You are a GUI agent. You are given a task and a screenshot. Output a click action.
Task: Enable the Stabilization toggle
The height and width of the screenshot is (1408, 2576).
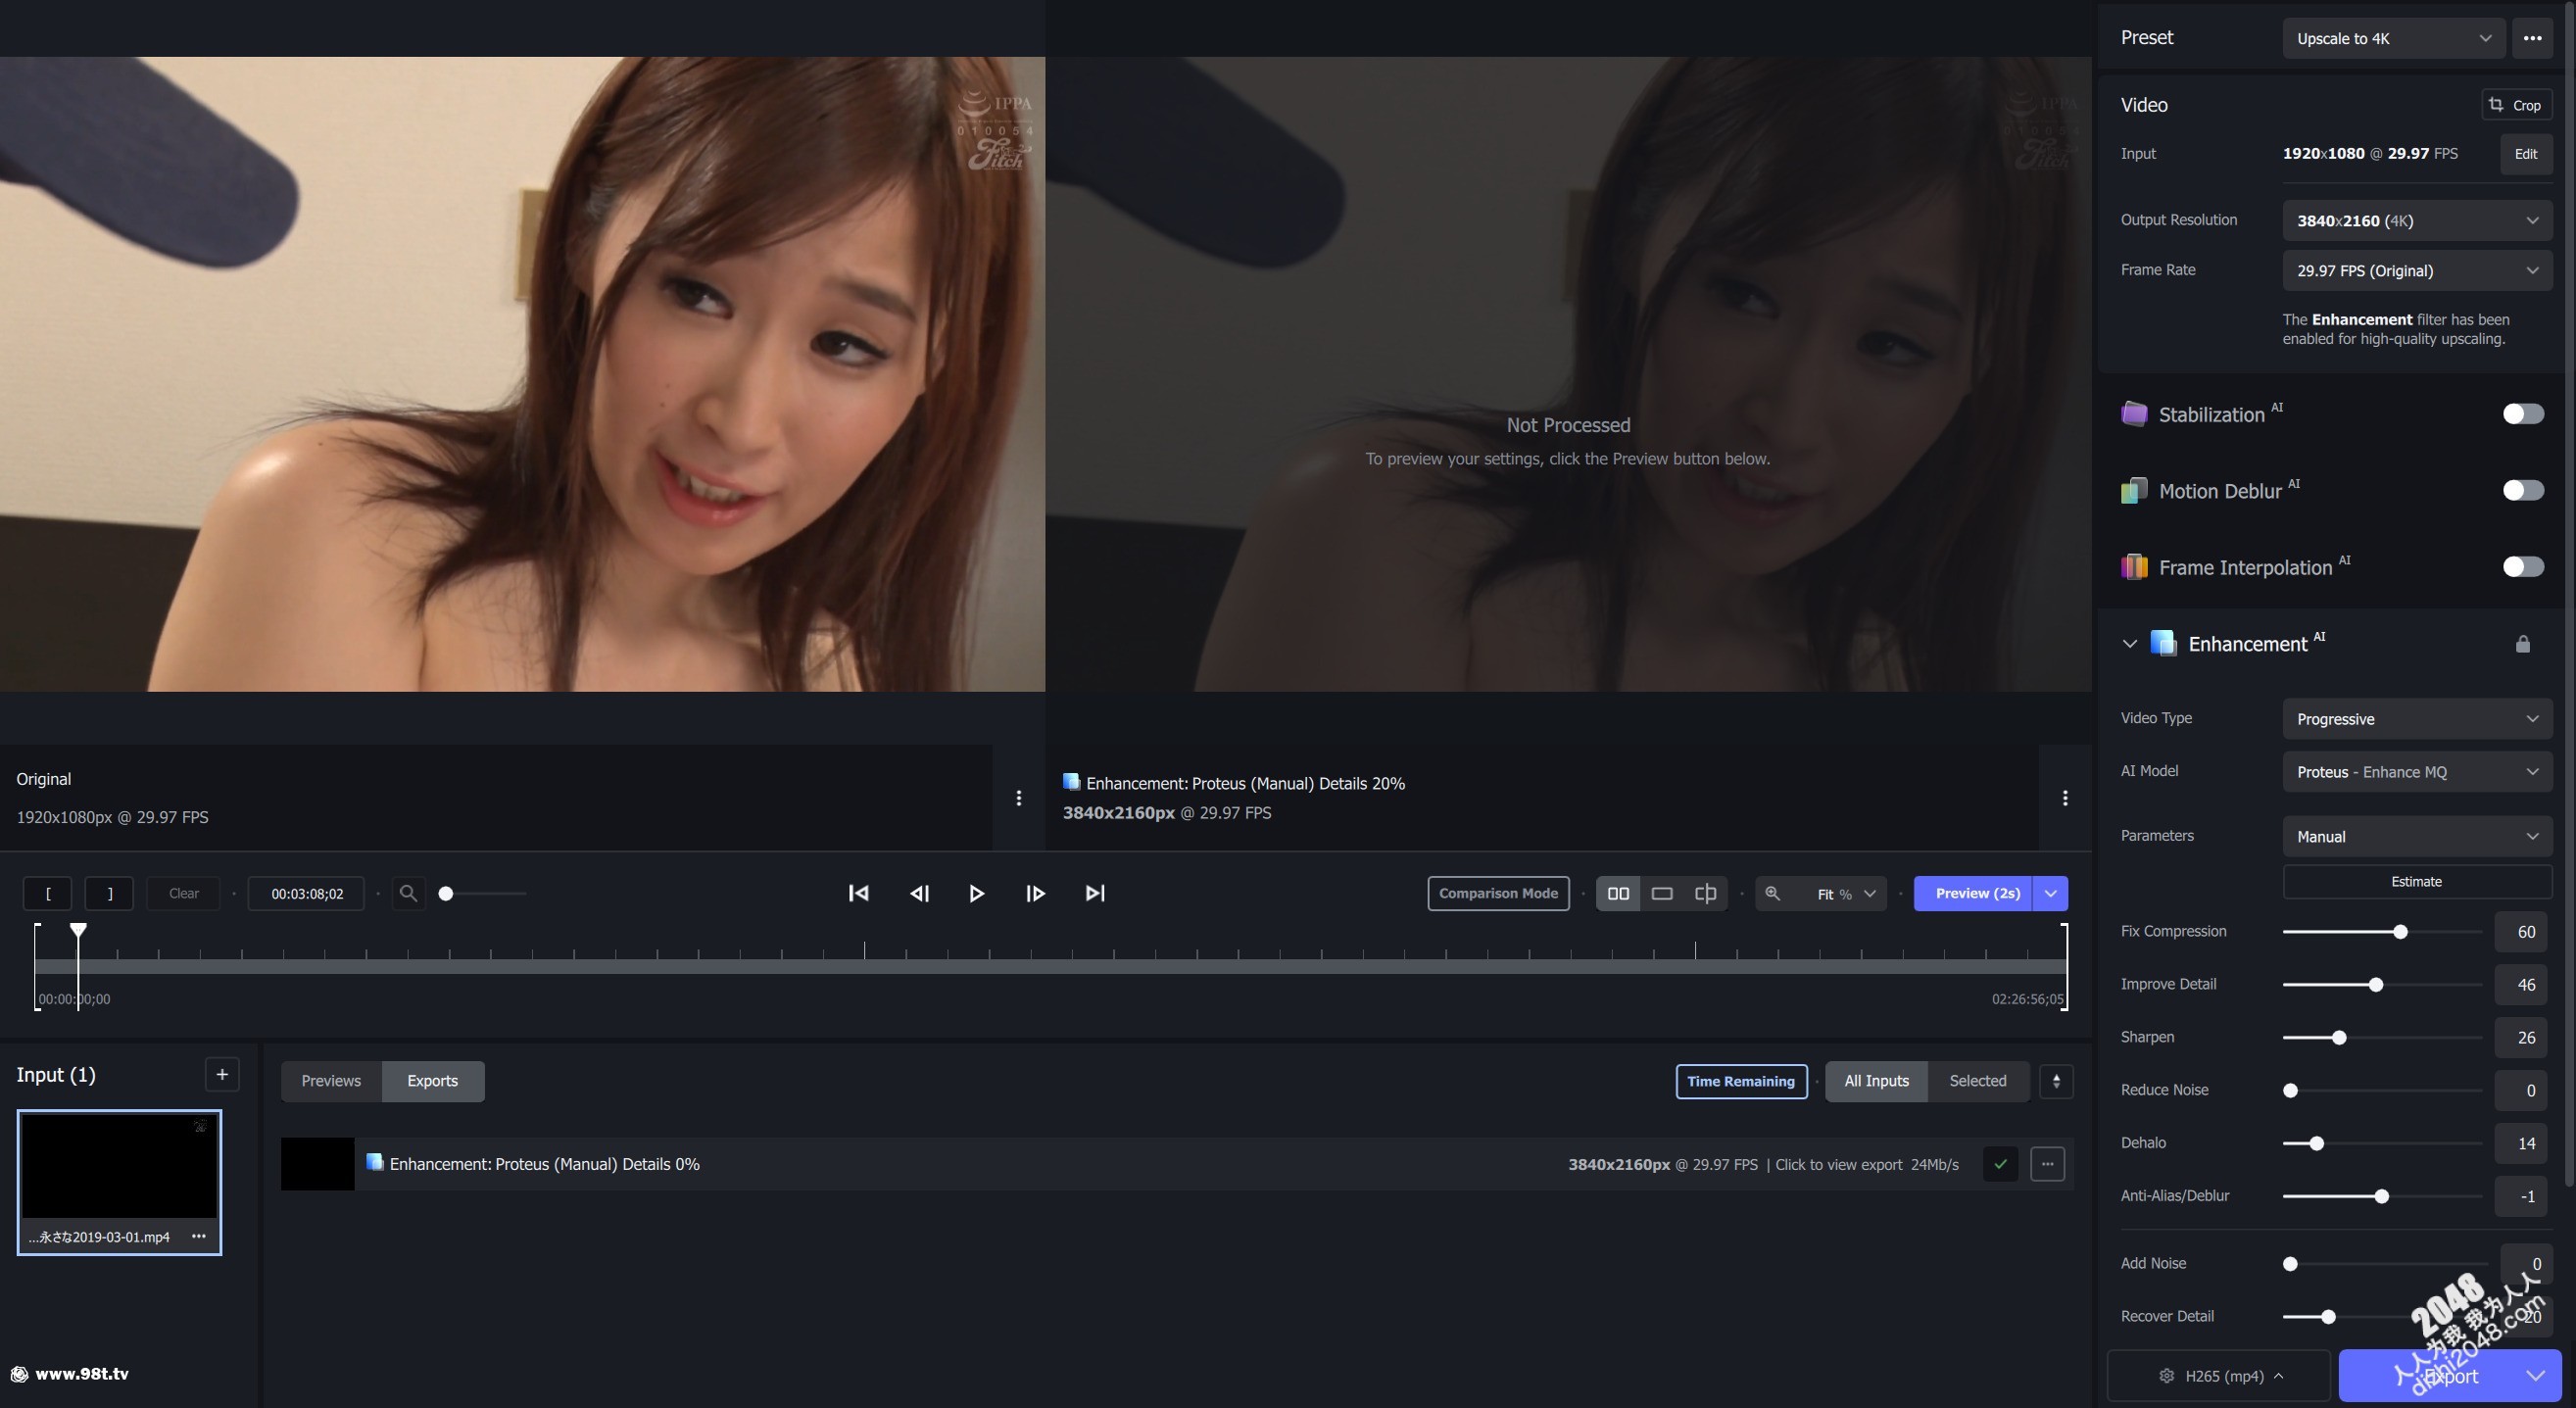2522,414
